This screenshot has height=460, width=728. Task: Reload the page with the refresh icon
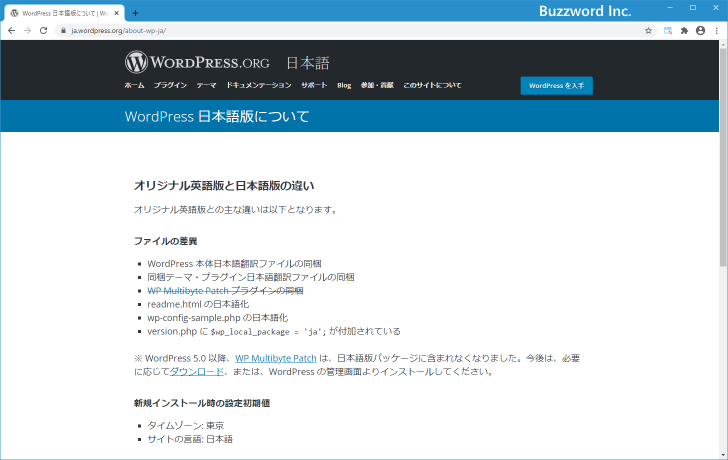(44, 31)
